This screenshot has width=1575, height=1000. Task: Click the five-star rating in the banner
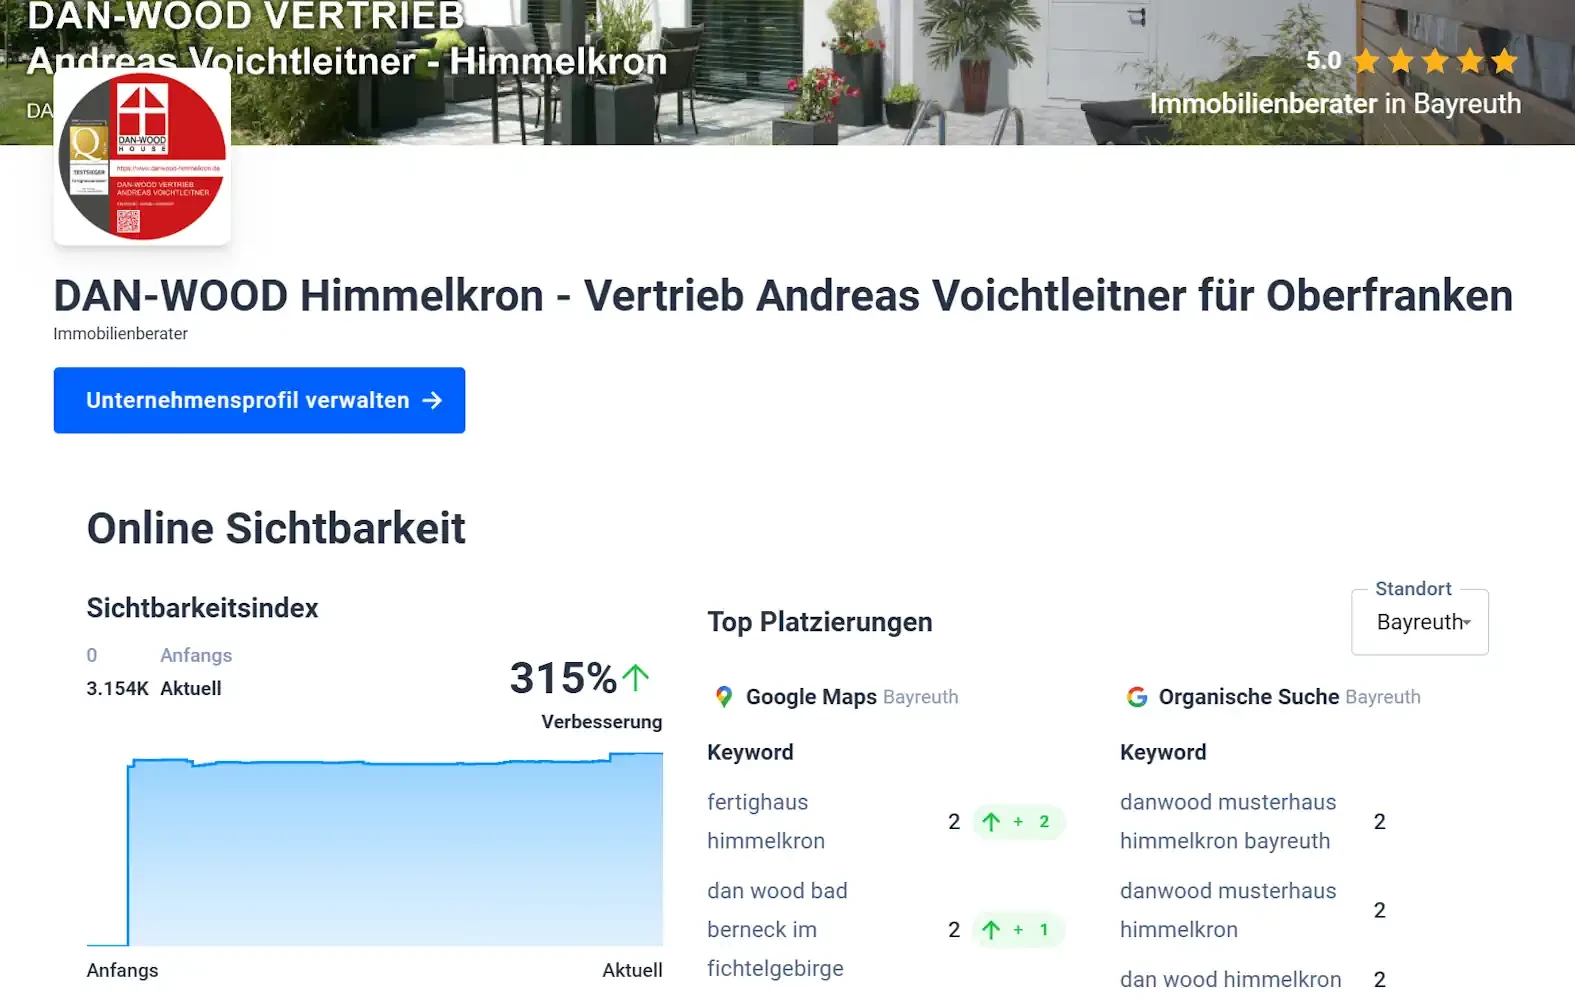coord(1435,62)
